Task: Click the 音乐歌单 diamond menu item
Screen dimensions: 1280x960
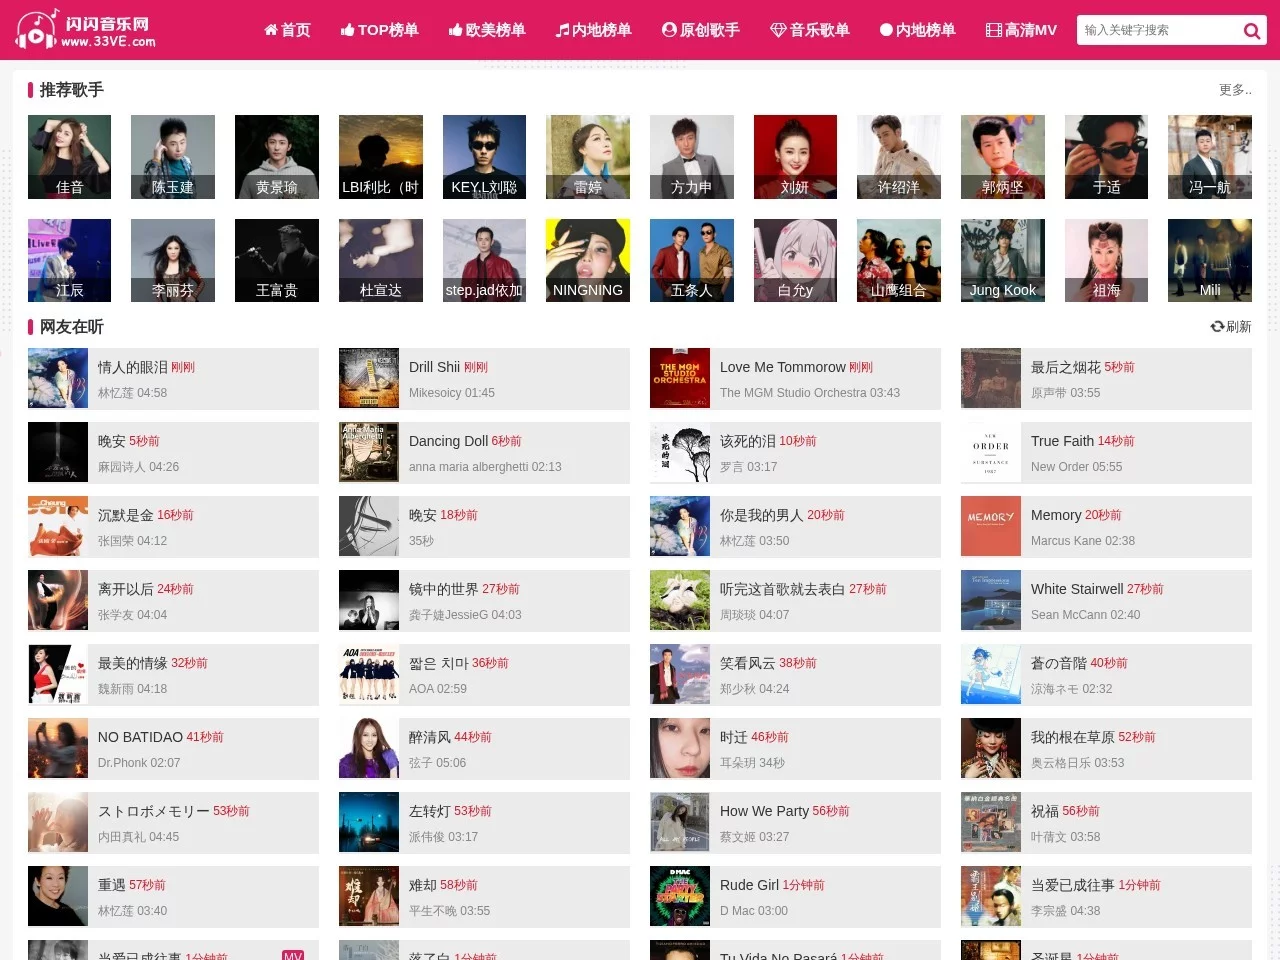Action: 810,30
